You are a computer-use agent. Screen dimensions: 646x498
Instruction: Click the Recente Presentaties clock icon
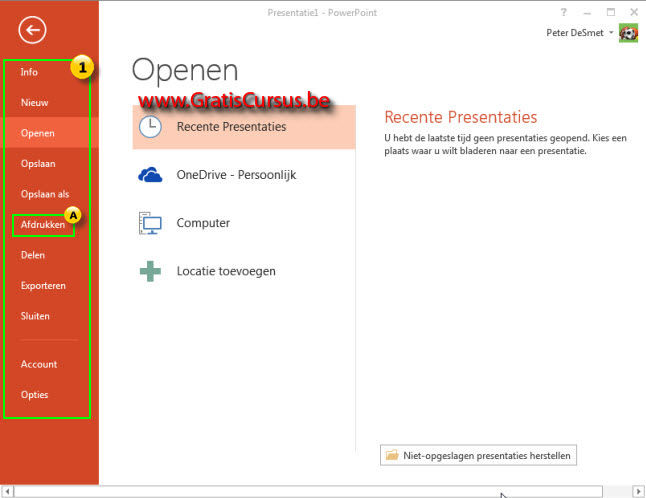point(150,126)
